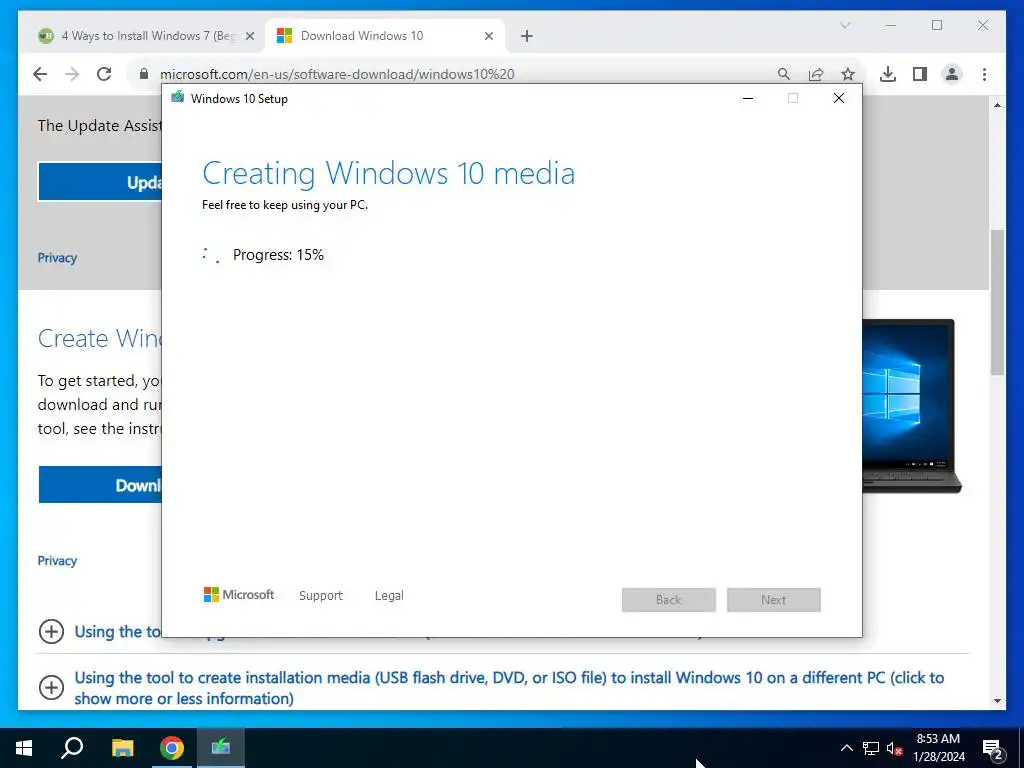Click the scrollbar up arrow
Image resolution: width=1024 pixels, height=768 pixels.
click(x=997, y=104)
